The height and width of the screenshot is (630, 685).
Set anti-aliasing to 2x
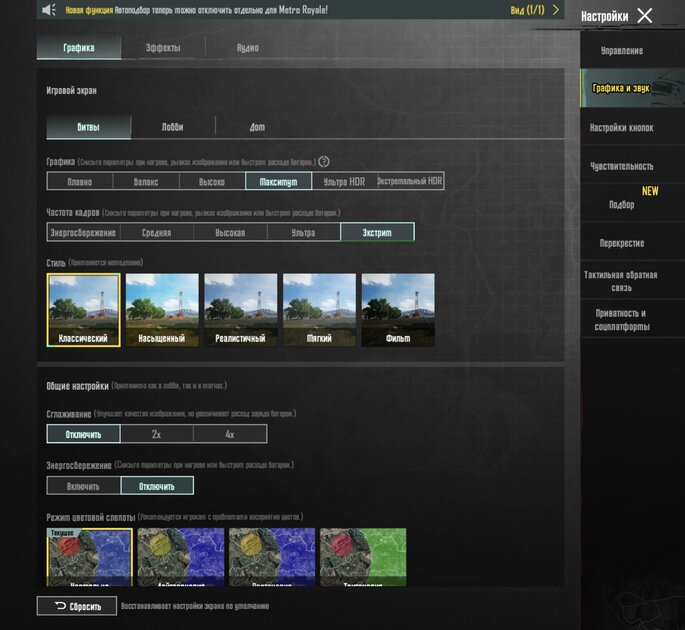[x=156, y=434]
